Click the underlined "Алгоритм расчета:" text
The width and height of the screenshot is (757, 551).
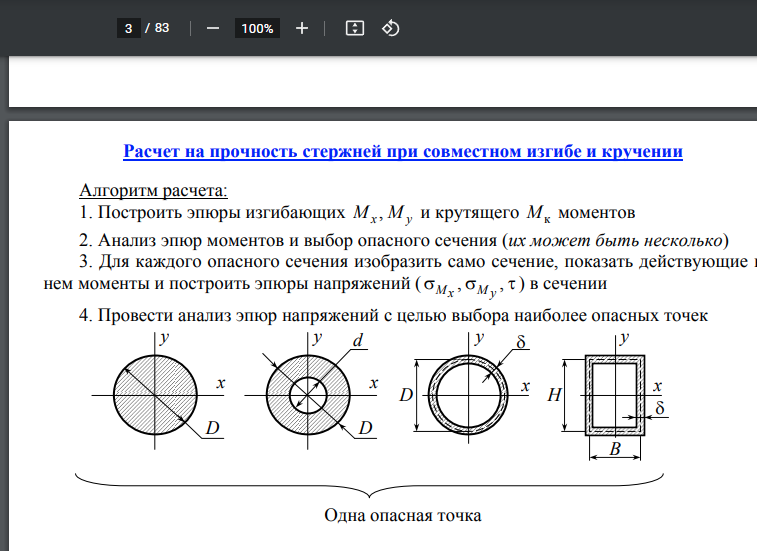click(x=153, y=190)
